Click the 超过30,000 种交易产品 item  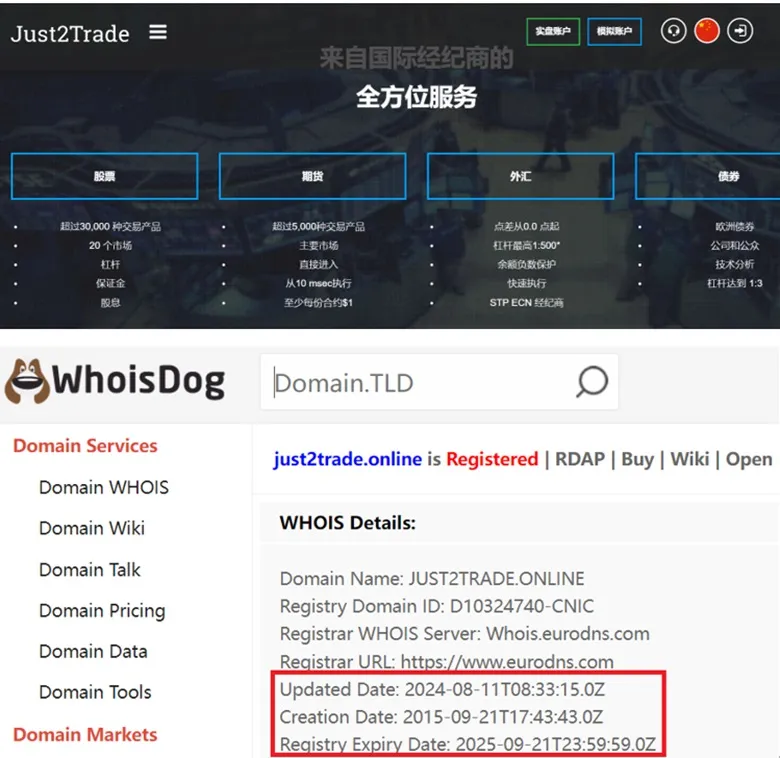click(x=110, y=227)
